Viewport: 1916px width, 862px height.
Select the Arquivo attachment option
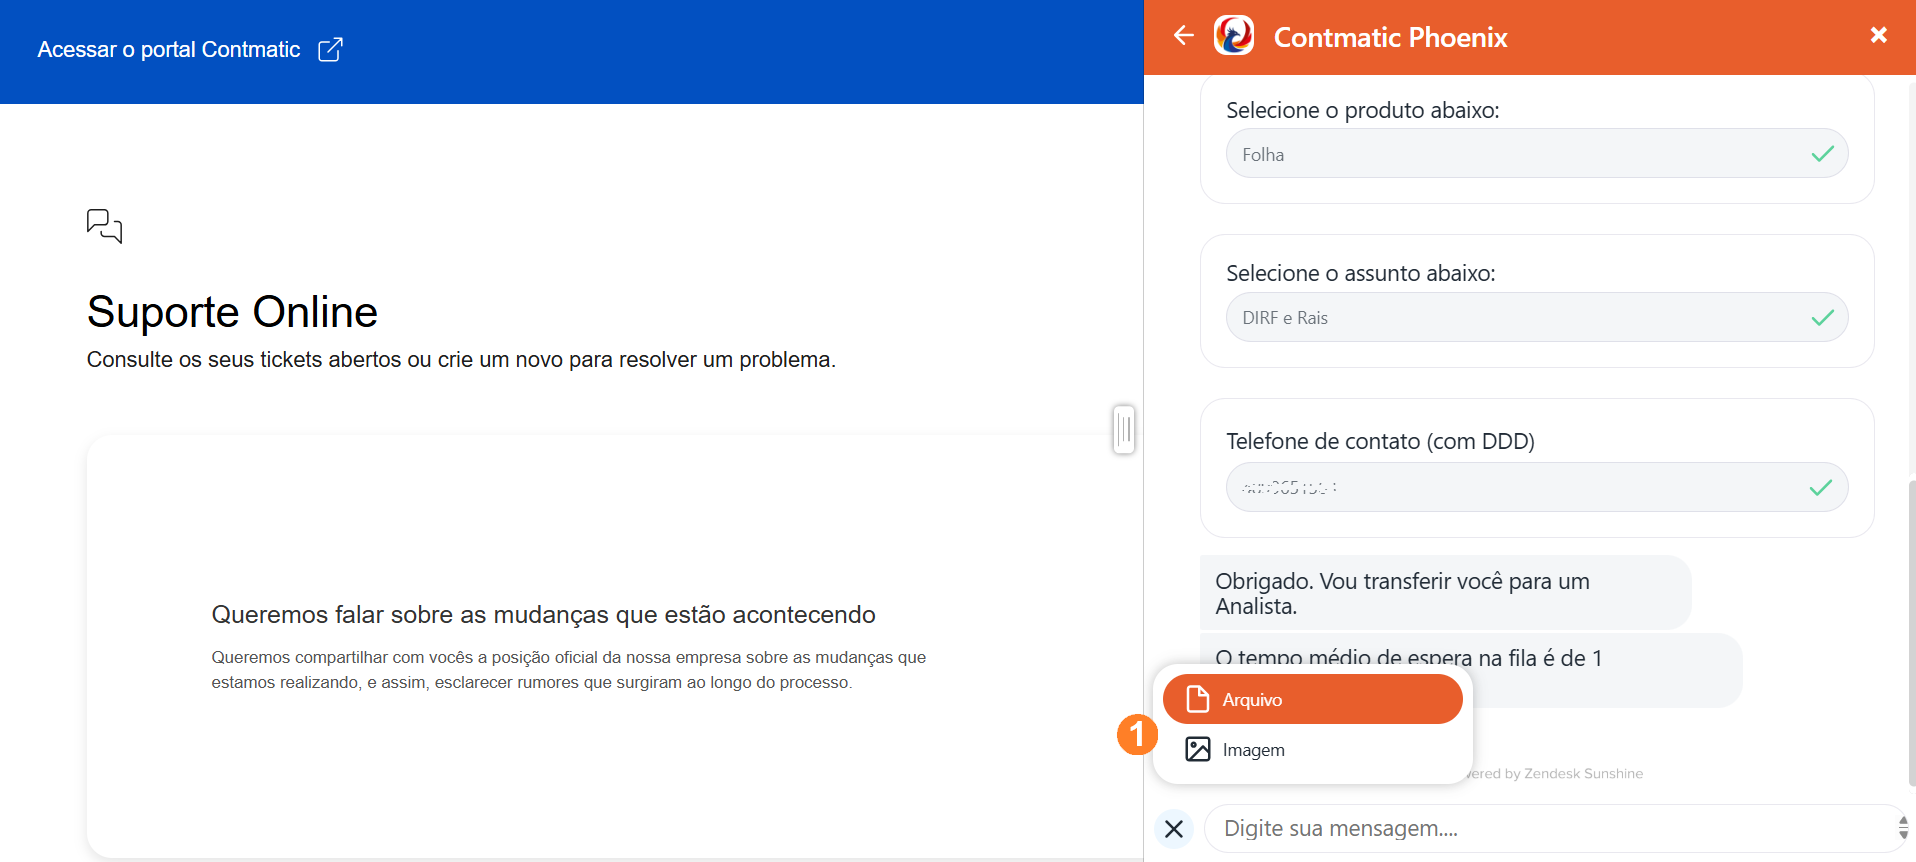click(x=1312, y=699)
